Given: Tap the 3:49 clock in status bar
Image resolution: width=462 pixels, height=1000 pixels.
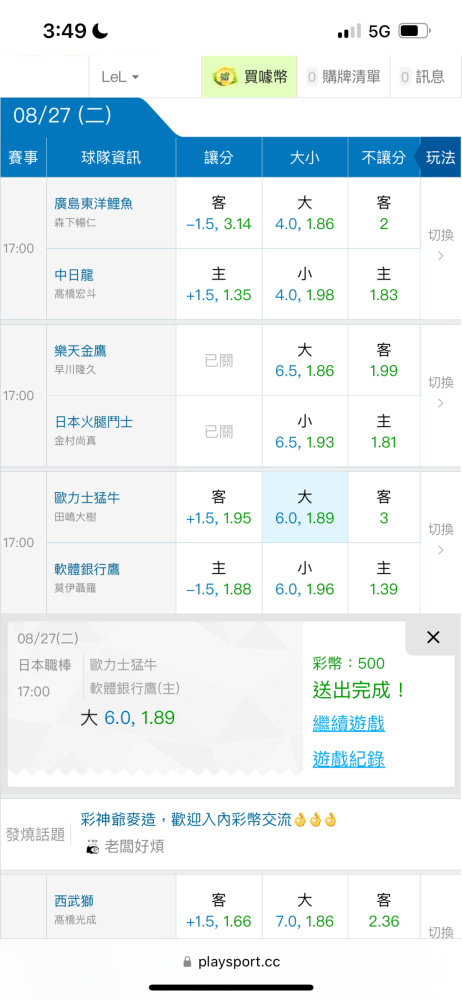Looking at the screenshot, I should [64, 31].
